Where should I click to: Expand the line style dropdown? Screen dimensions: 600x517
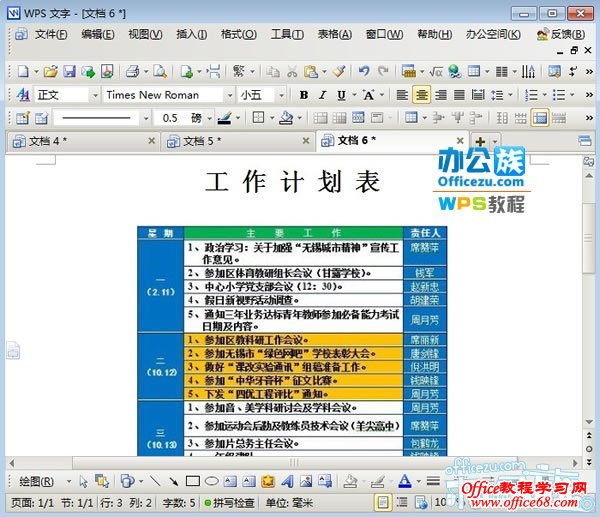(145, 118)
